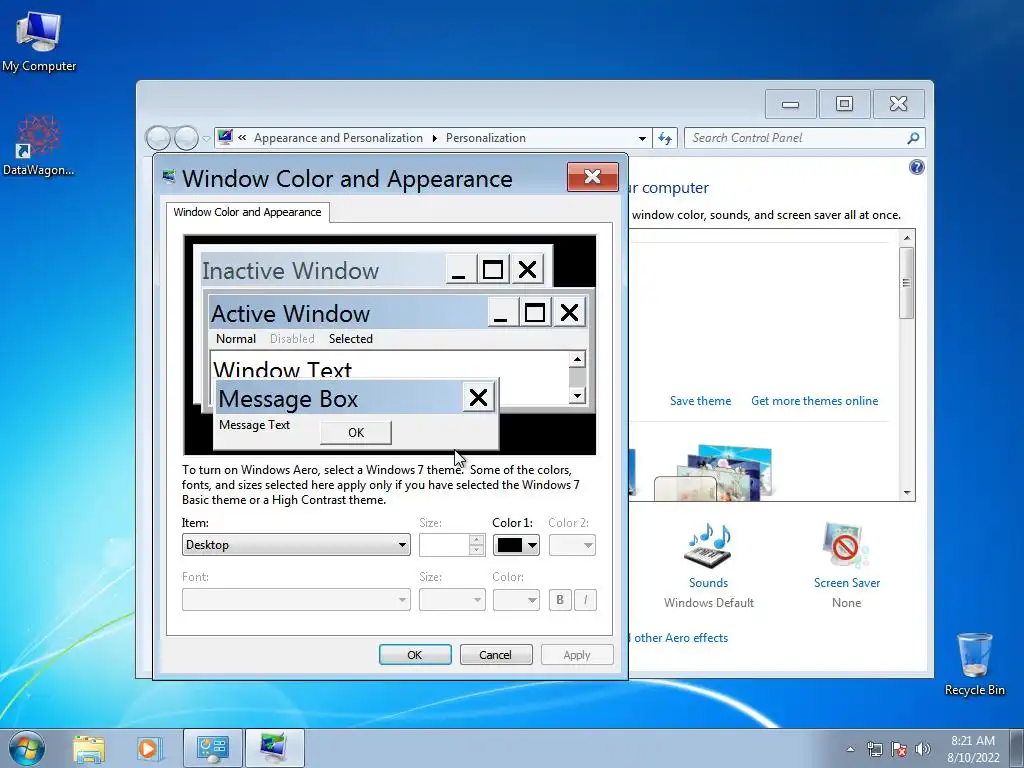
Task: Click the Windows Start orb
Action: [x=27, y=748]
